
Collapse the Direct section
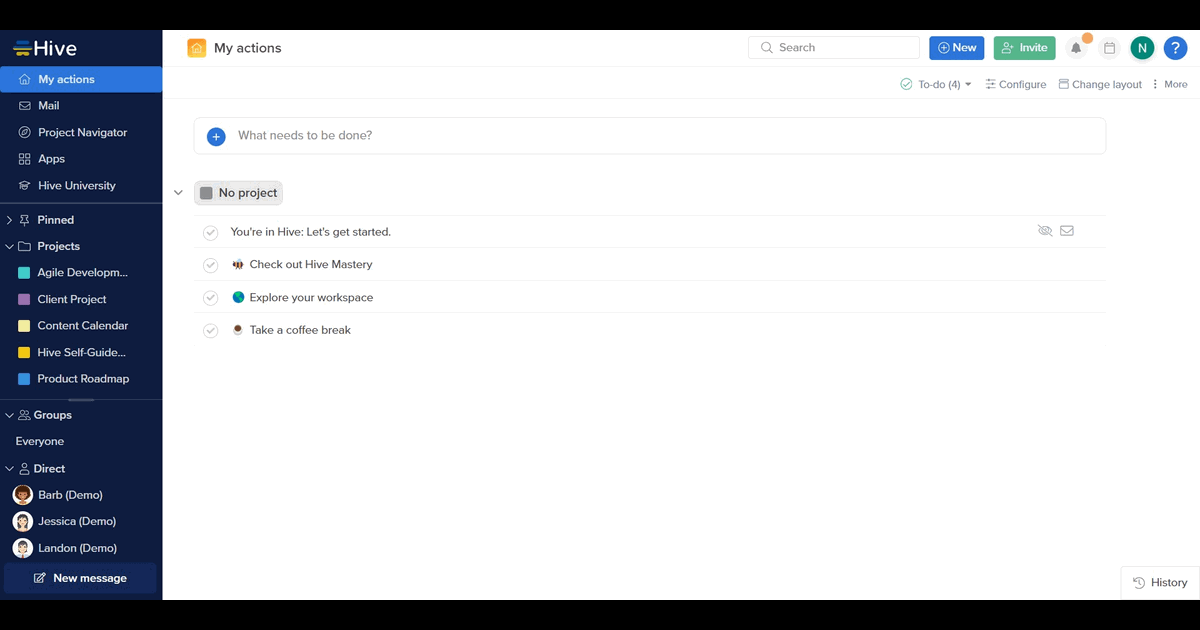9,468
